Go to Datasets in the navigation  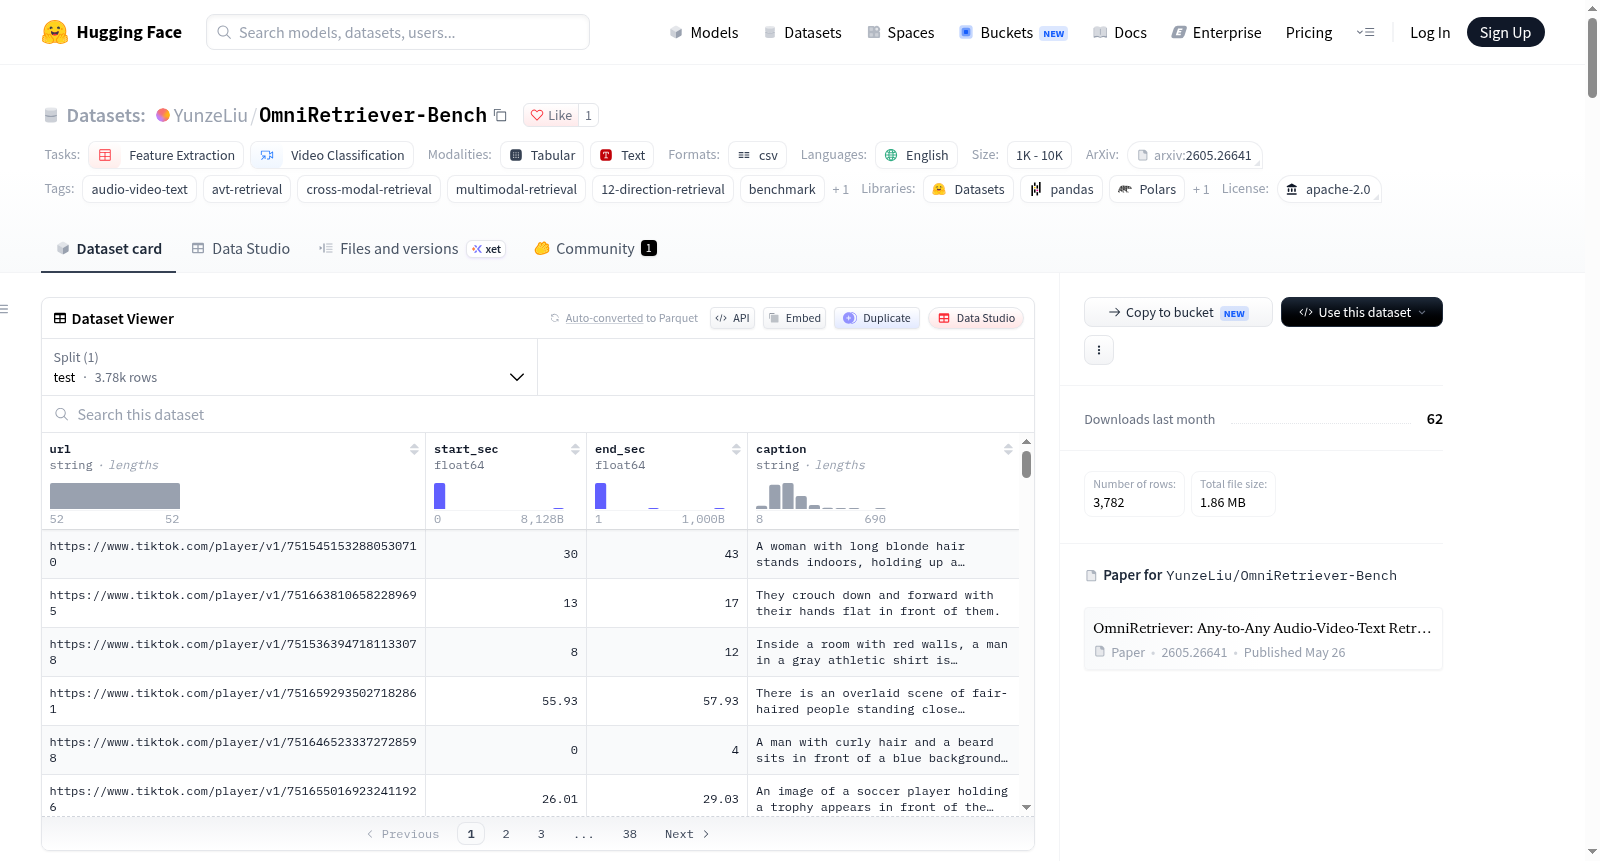[x=802, y=32]
